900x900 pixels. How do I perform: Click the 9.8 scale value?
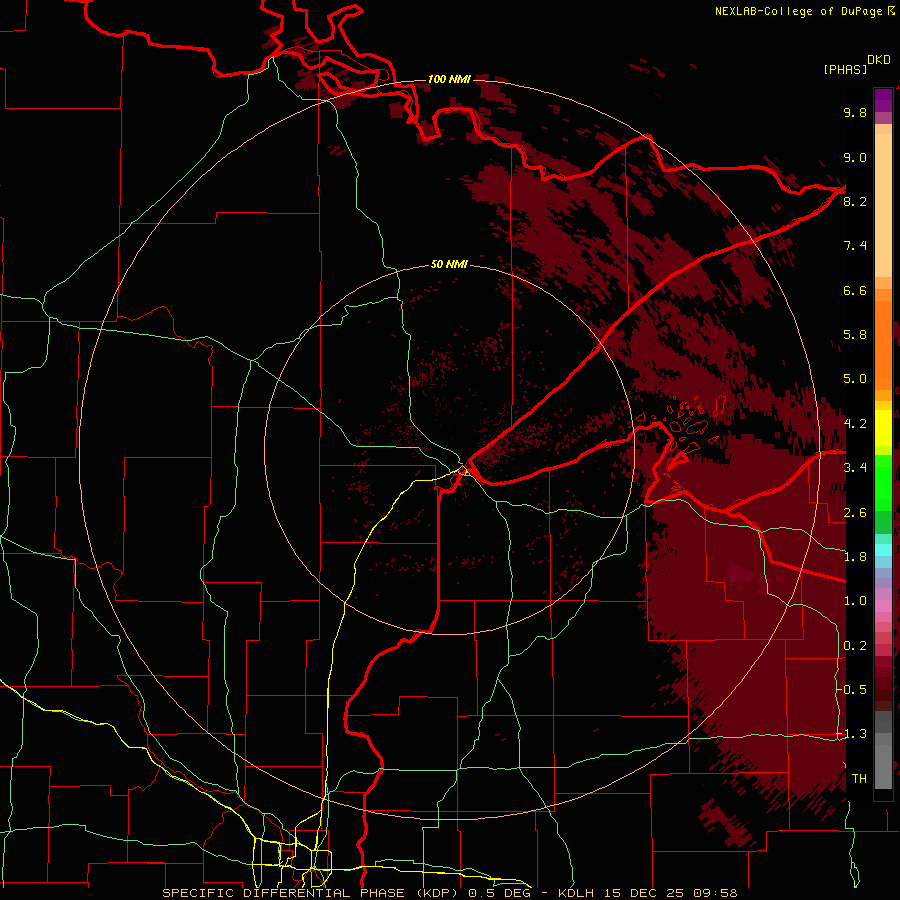tap(855, 112)
